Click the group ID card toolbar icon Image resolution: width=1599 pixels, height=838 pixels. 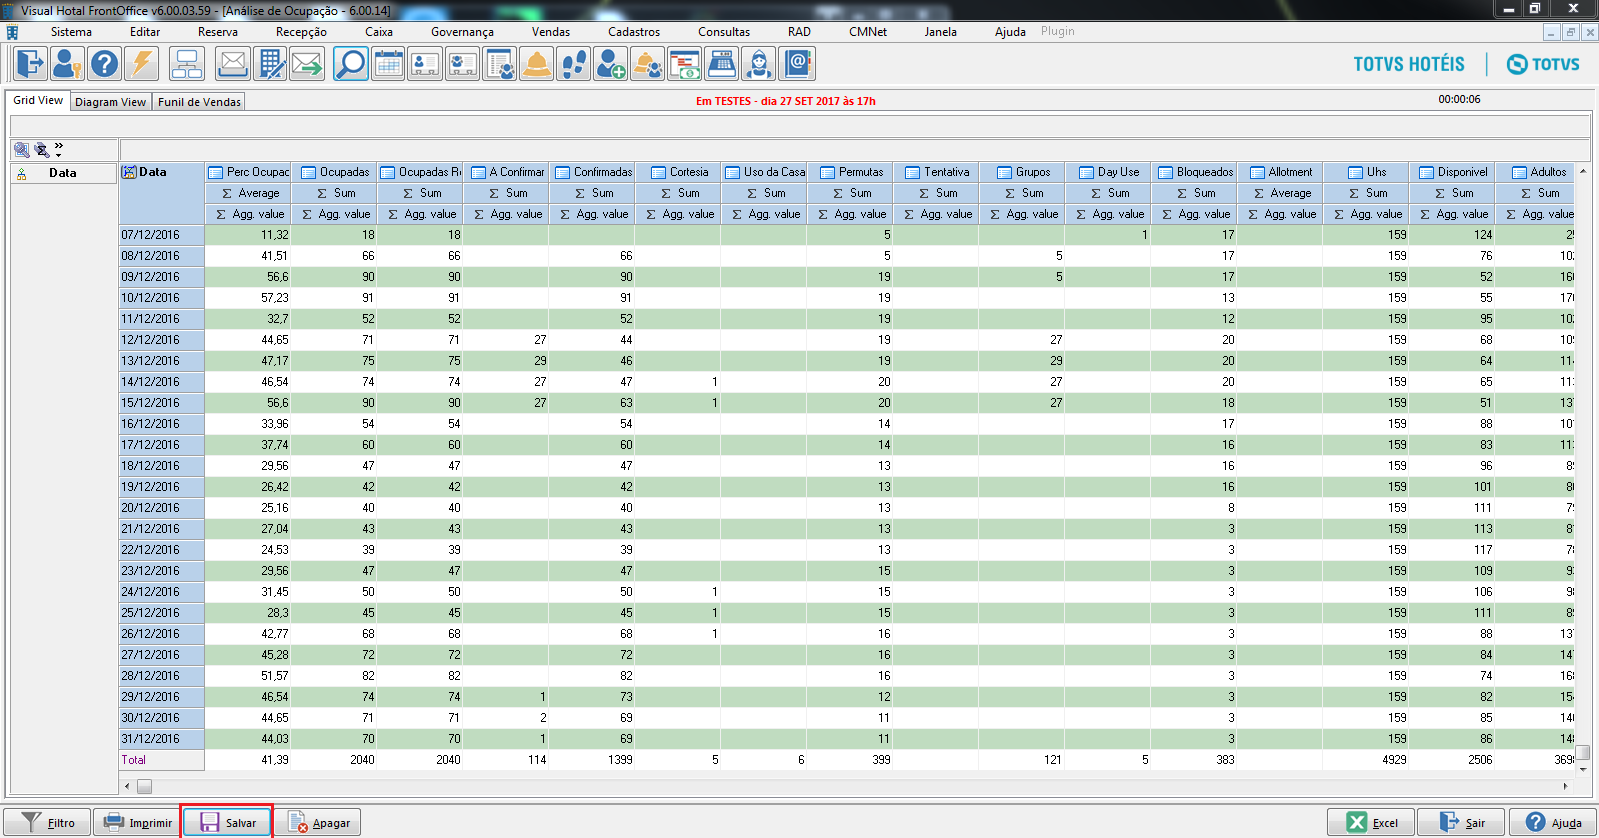point(462,64)
